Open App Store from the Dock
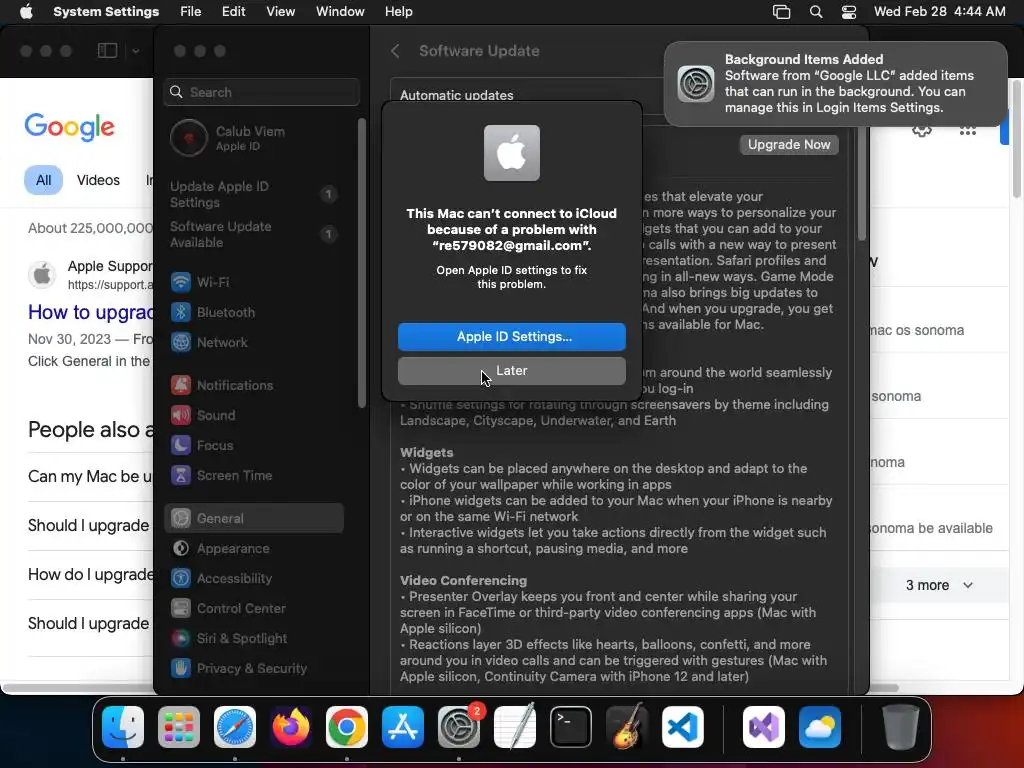1024x768 pixels. coord(403,727)
